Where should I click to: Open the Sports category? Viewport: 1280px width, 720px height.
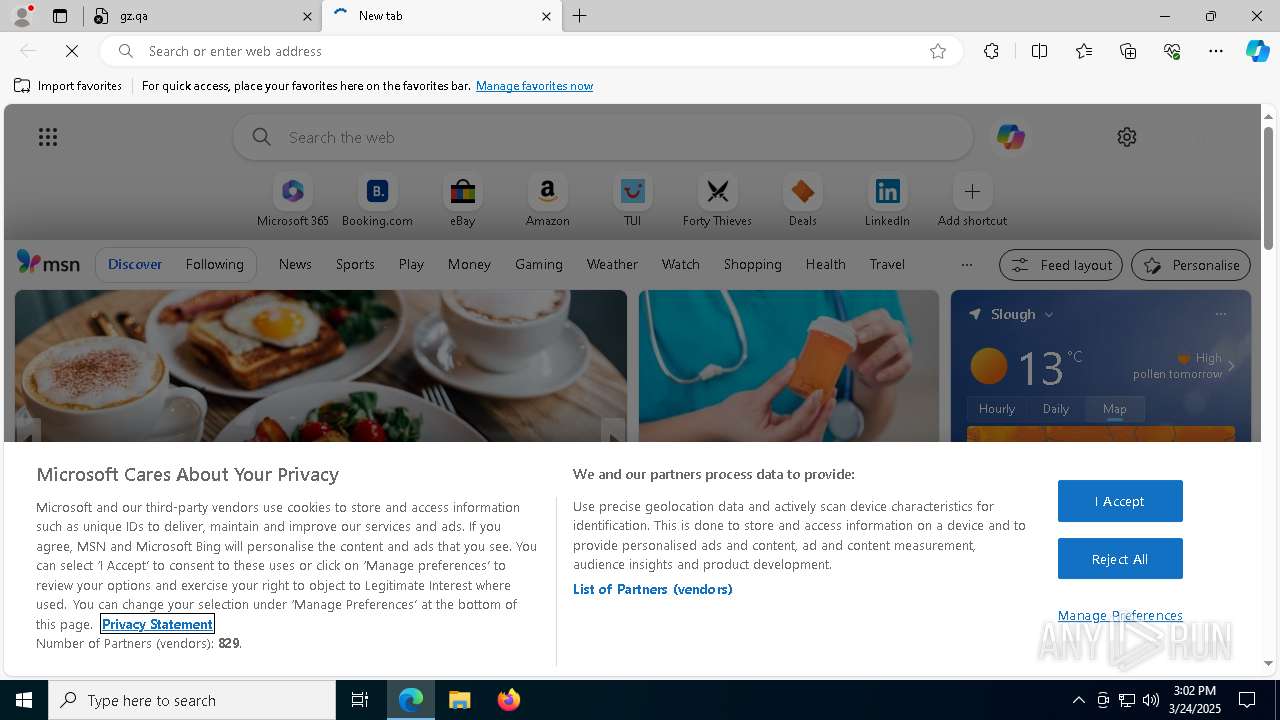355,264
